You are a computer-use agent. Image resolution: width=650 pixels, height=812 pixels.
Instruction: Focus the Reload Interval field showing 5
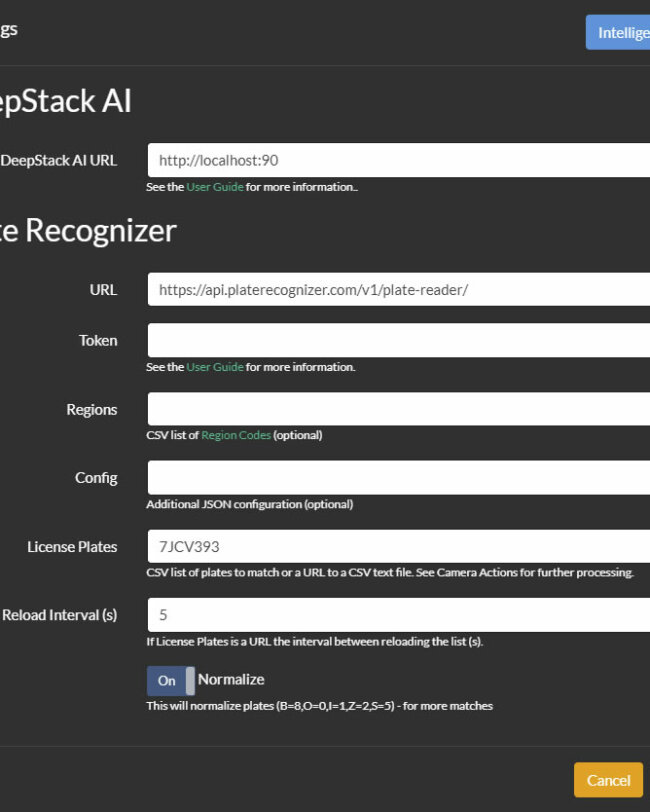[399, 615]
